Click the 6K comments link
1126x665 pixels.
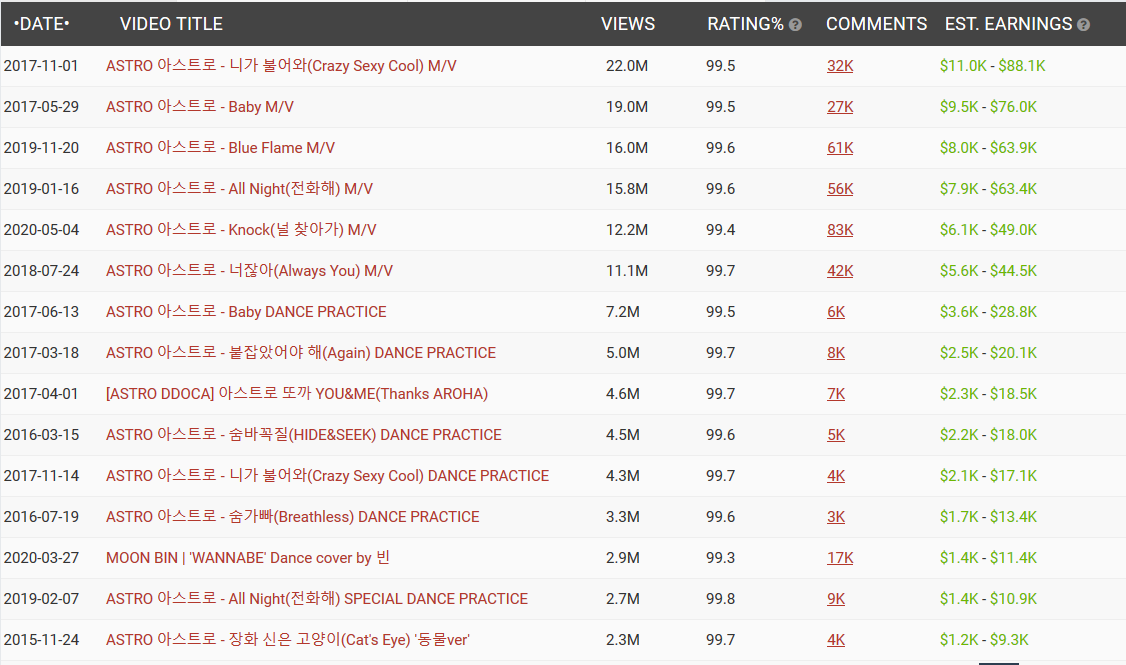pos(836,311)
